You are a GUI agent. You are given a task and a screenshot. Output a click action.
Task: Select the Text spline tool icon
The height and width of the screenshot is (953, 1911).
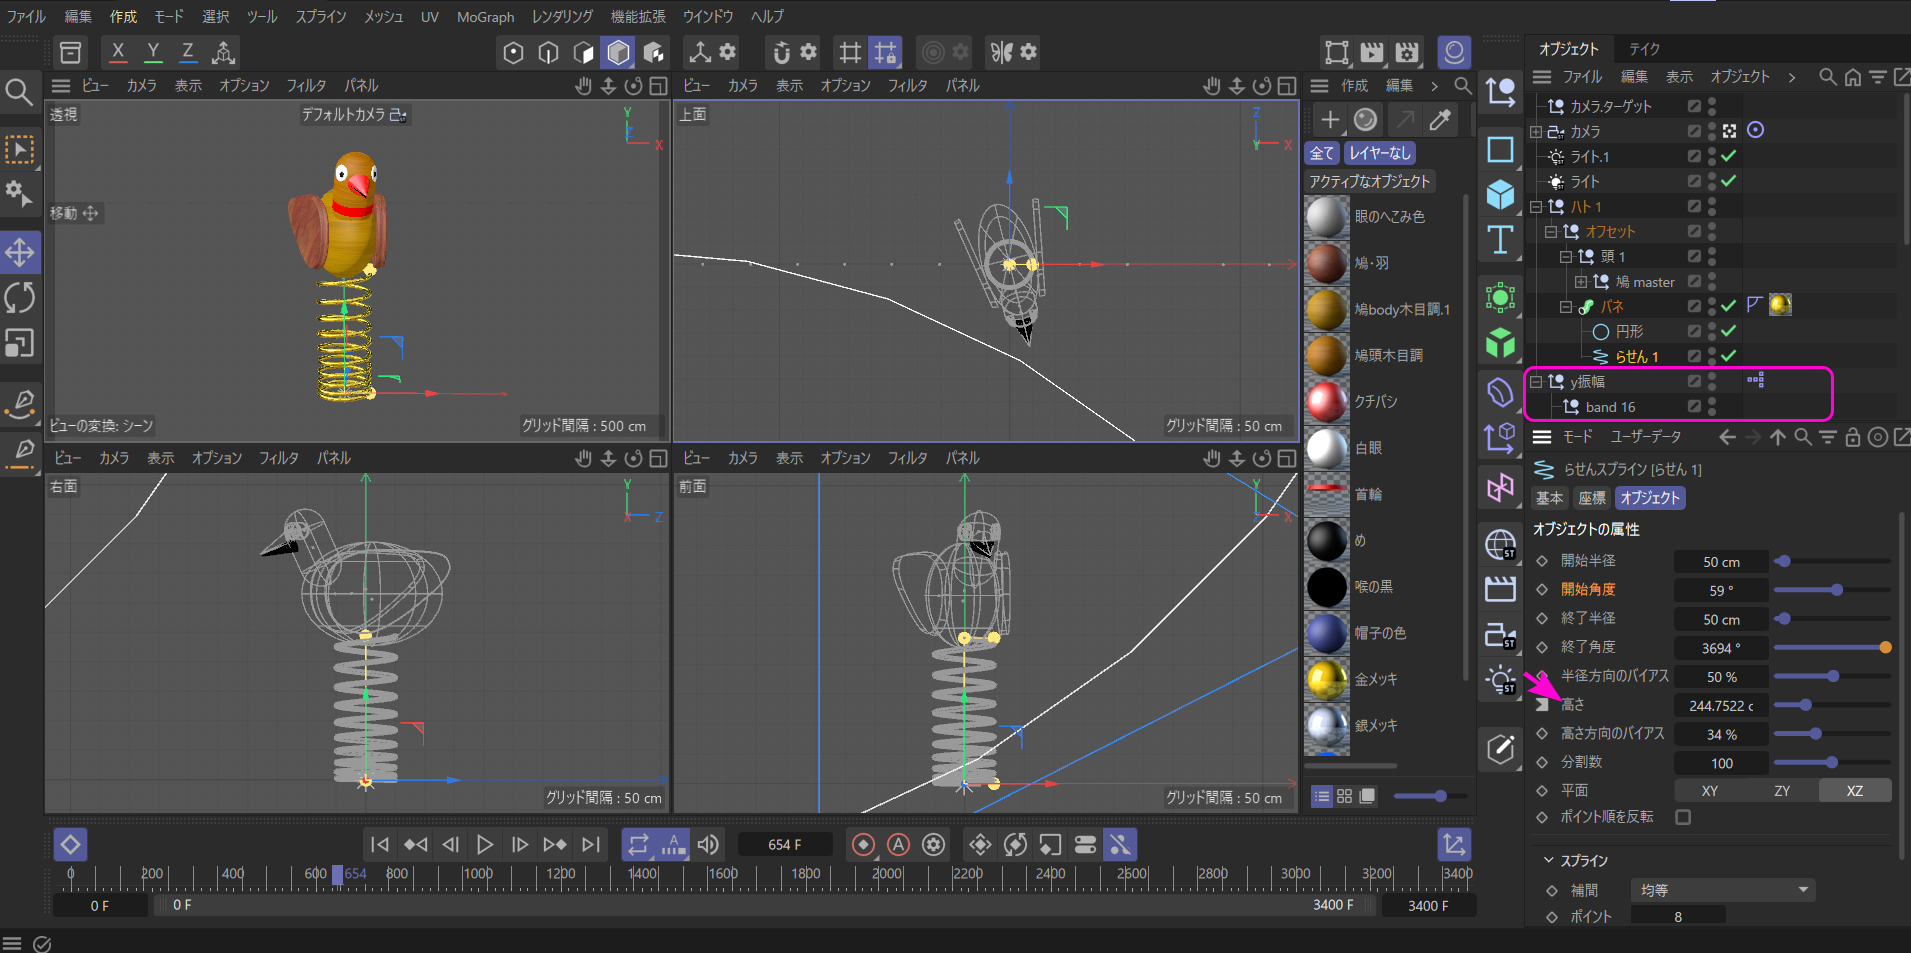1500,240
